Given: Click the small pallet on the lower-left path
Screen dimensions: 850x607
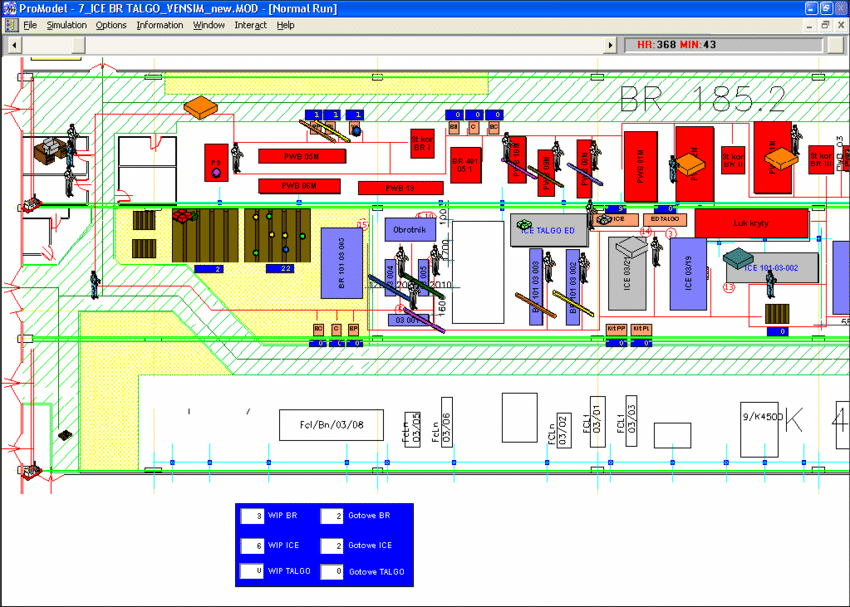Looking at the screenshot, I should tap(65, 435).
